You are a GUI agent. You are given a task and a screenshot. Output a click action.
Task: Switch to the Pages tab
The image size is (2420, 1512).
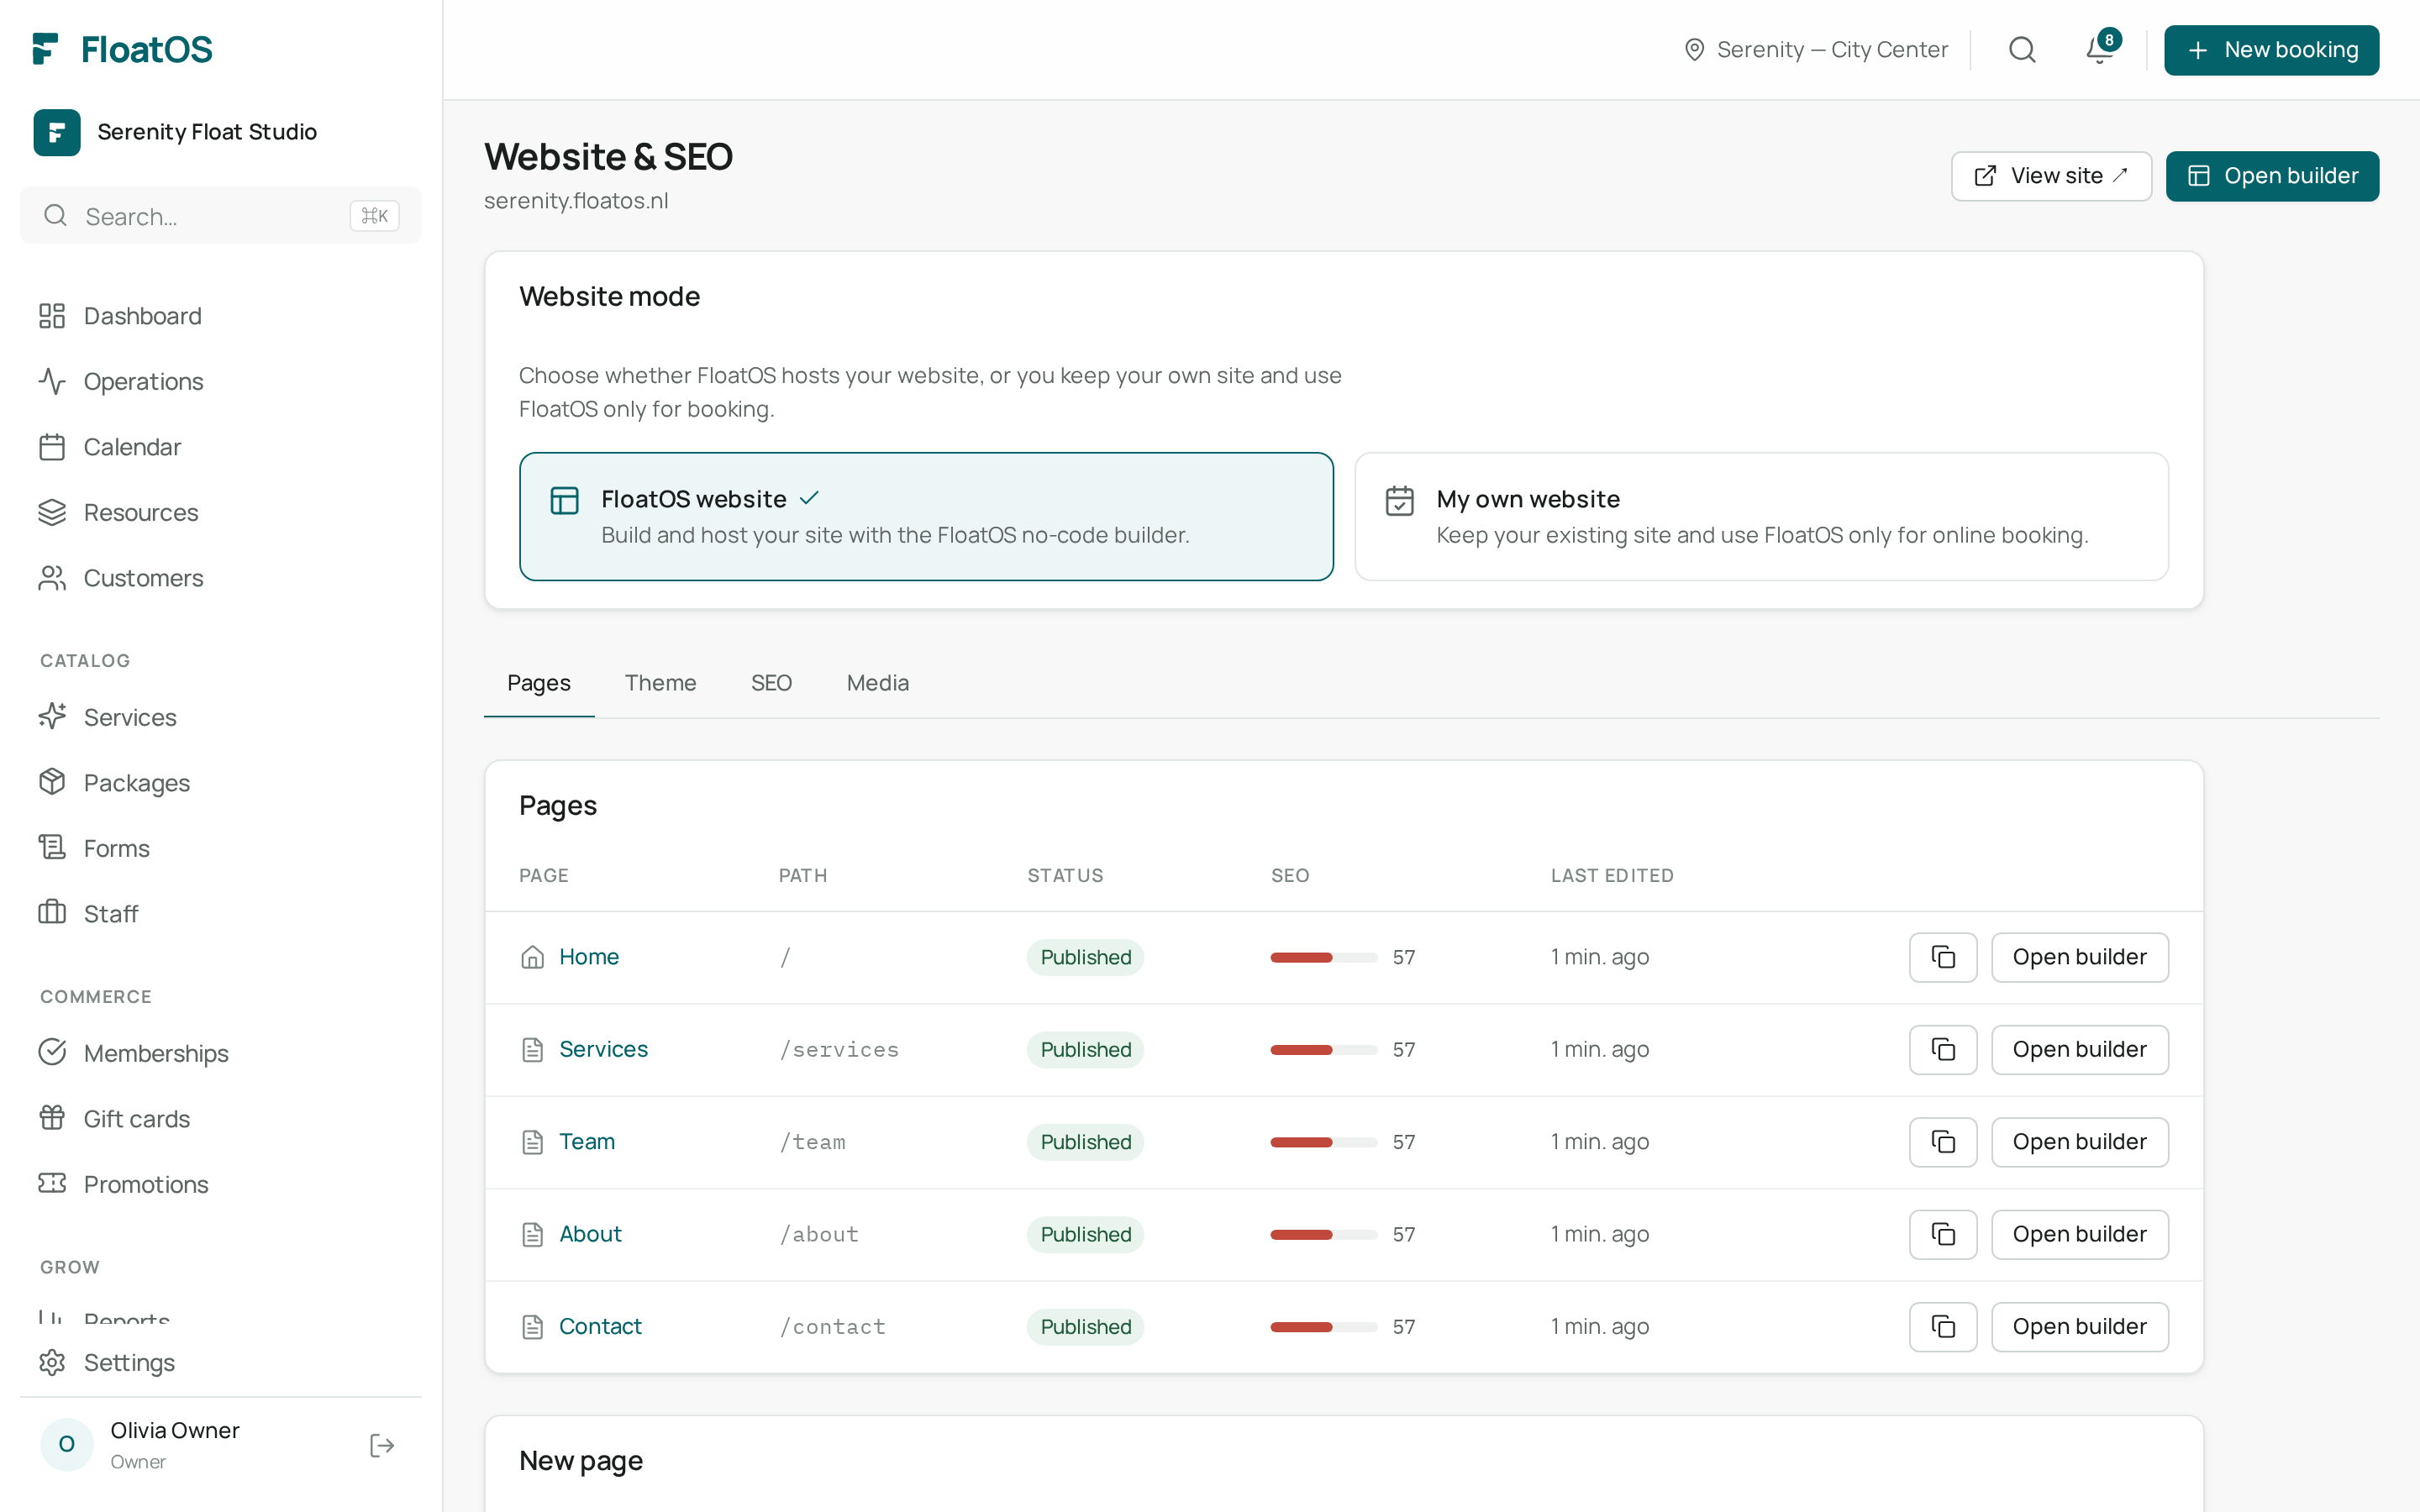click(539, 683)
